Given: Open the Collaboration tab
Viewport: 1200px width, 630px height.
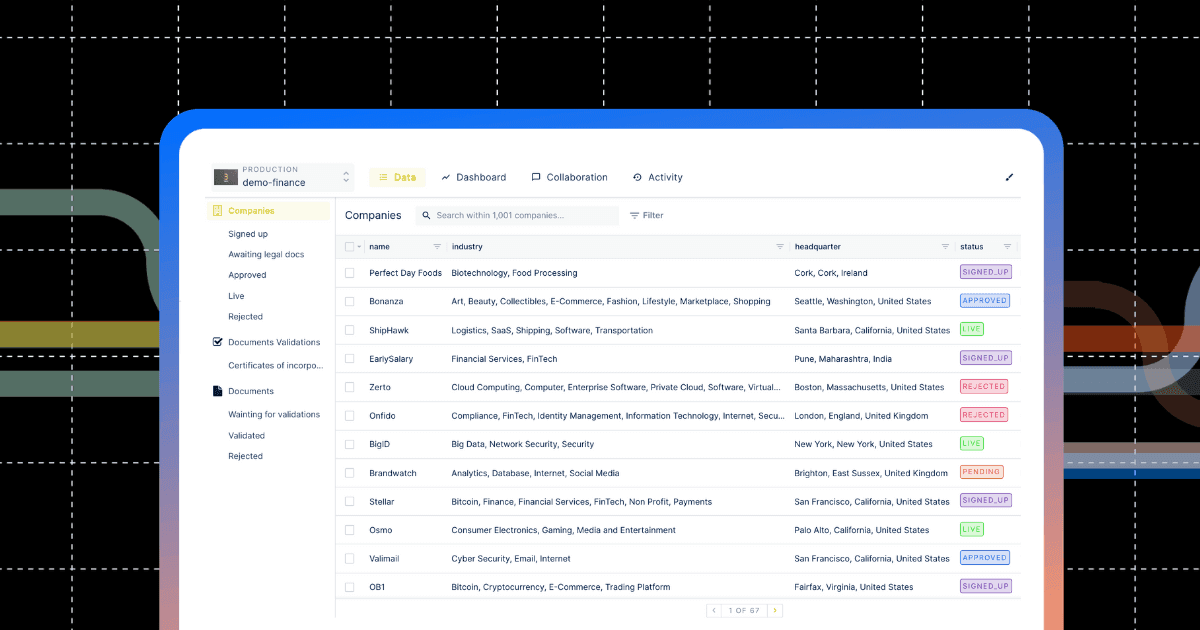Looking at the screenshot, I should click(x=569, y=177).
